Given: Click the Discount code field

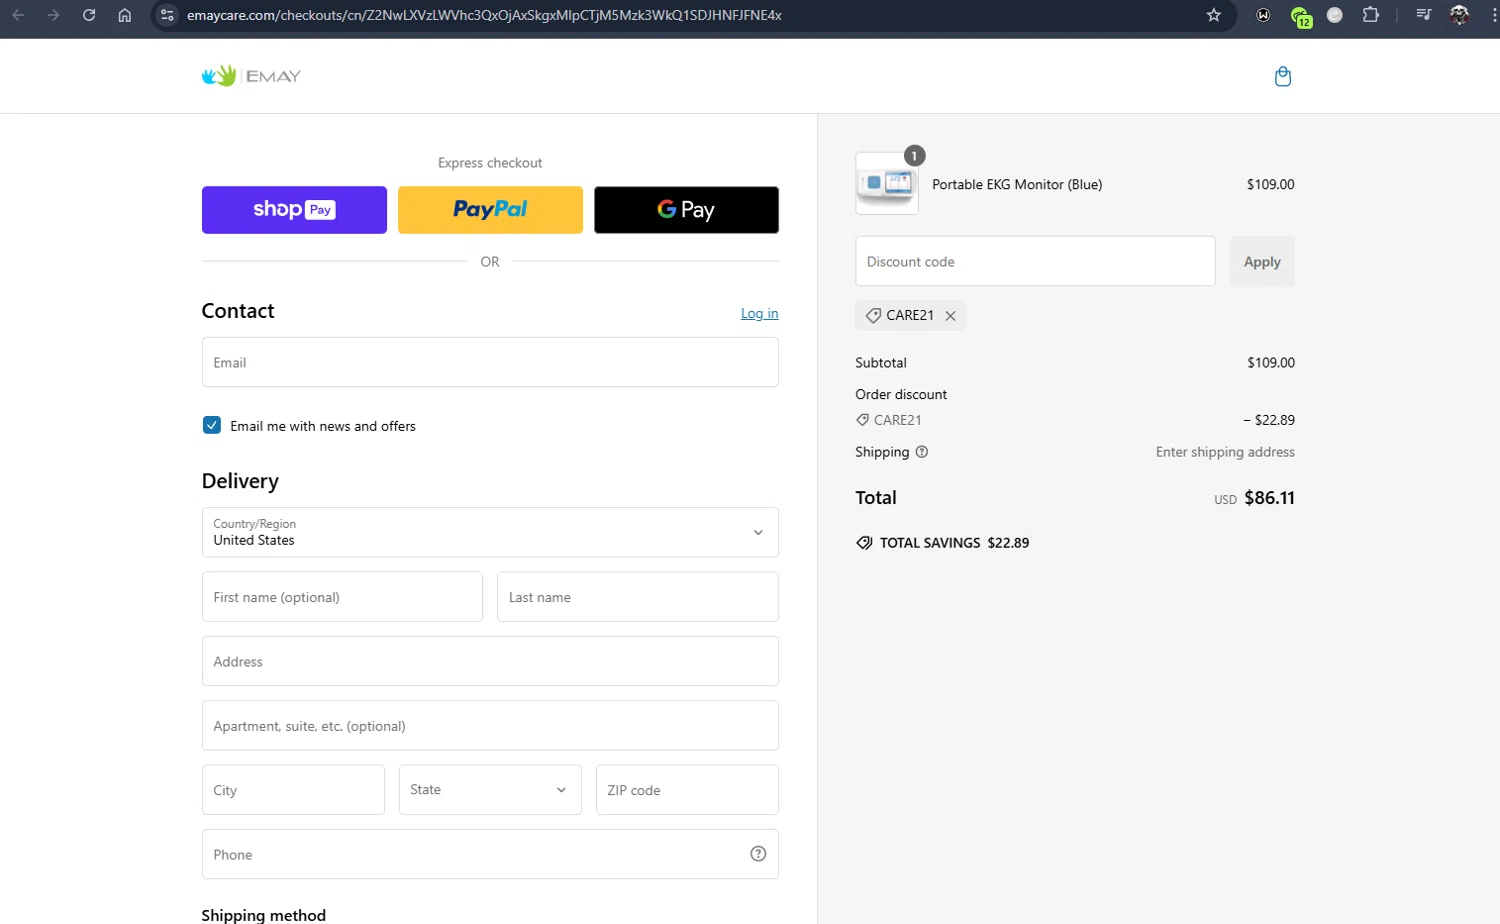Looking at the screenshot, I should (x=1035, y=261).
